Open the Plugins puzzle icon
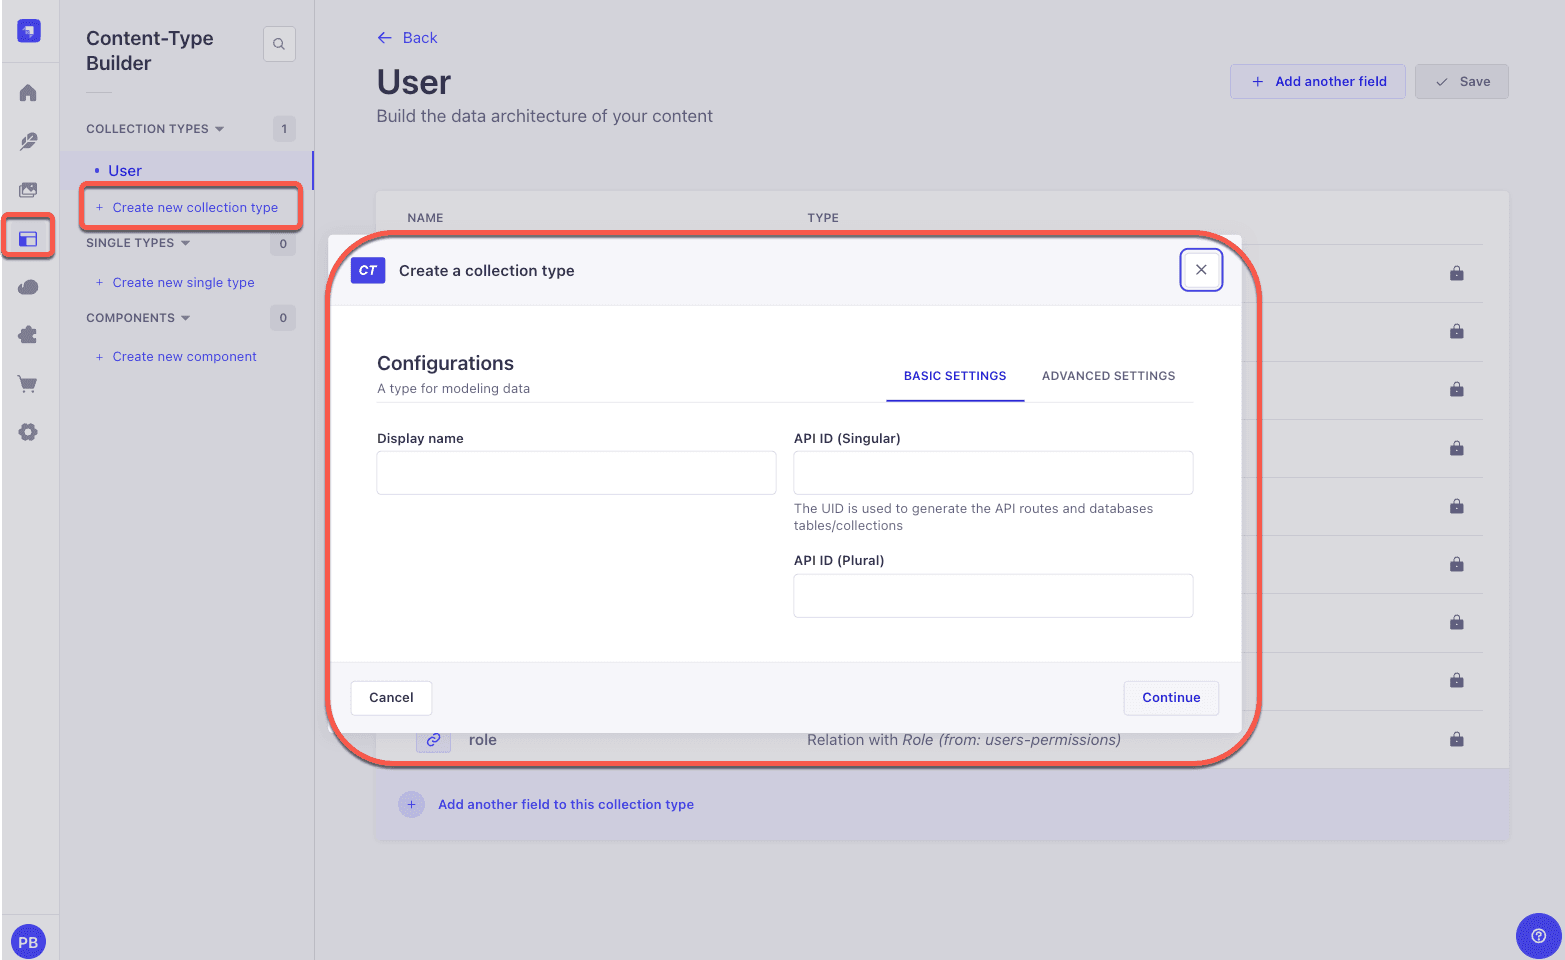This screenshot has height=960, width=1565. [28, 335]
